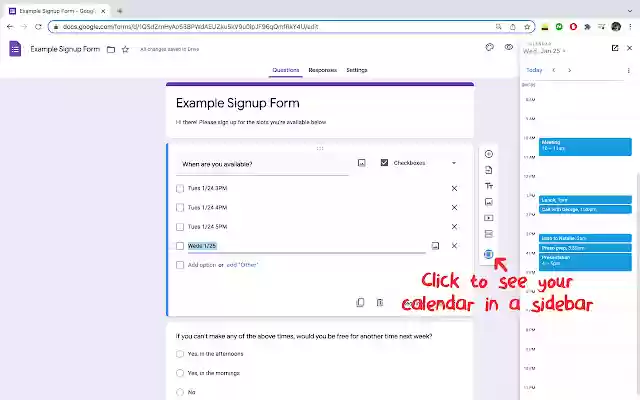Expand the Wed, Jan 25 date picker
640x400 pixels.
pos(544,51)
